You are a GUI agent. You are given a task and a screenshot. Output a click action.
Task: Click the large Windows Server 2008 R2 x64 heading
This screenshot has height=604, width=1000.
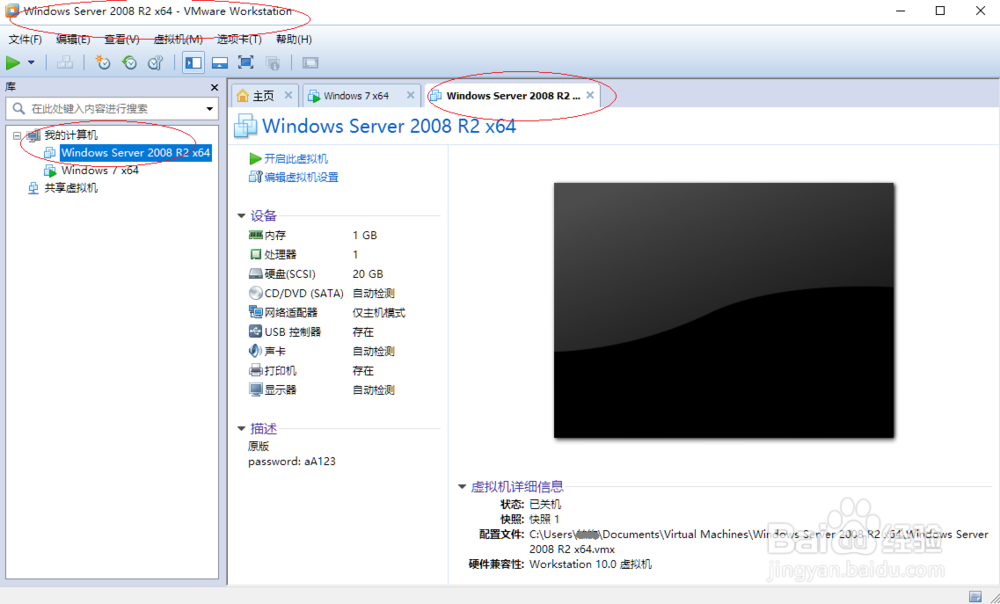coord(389,126)
